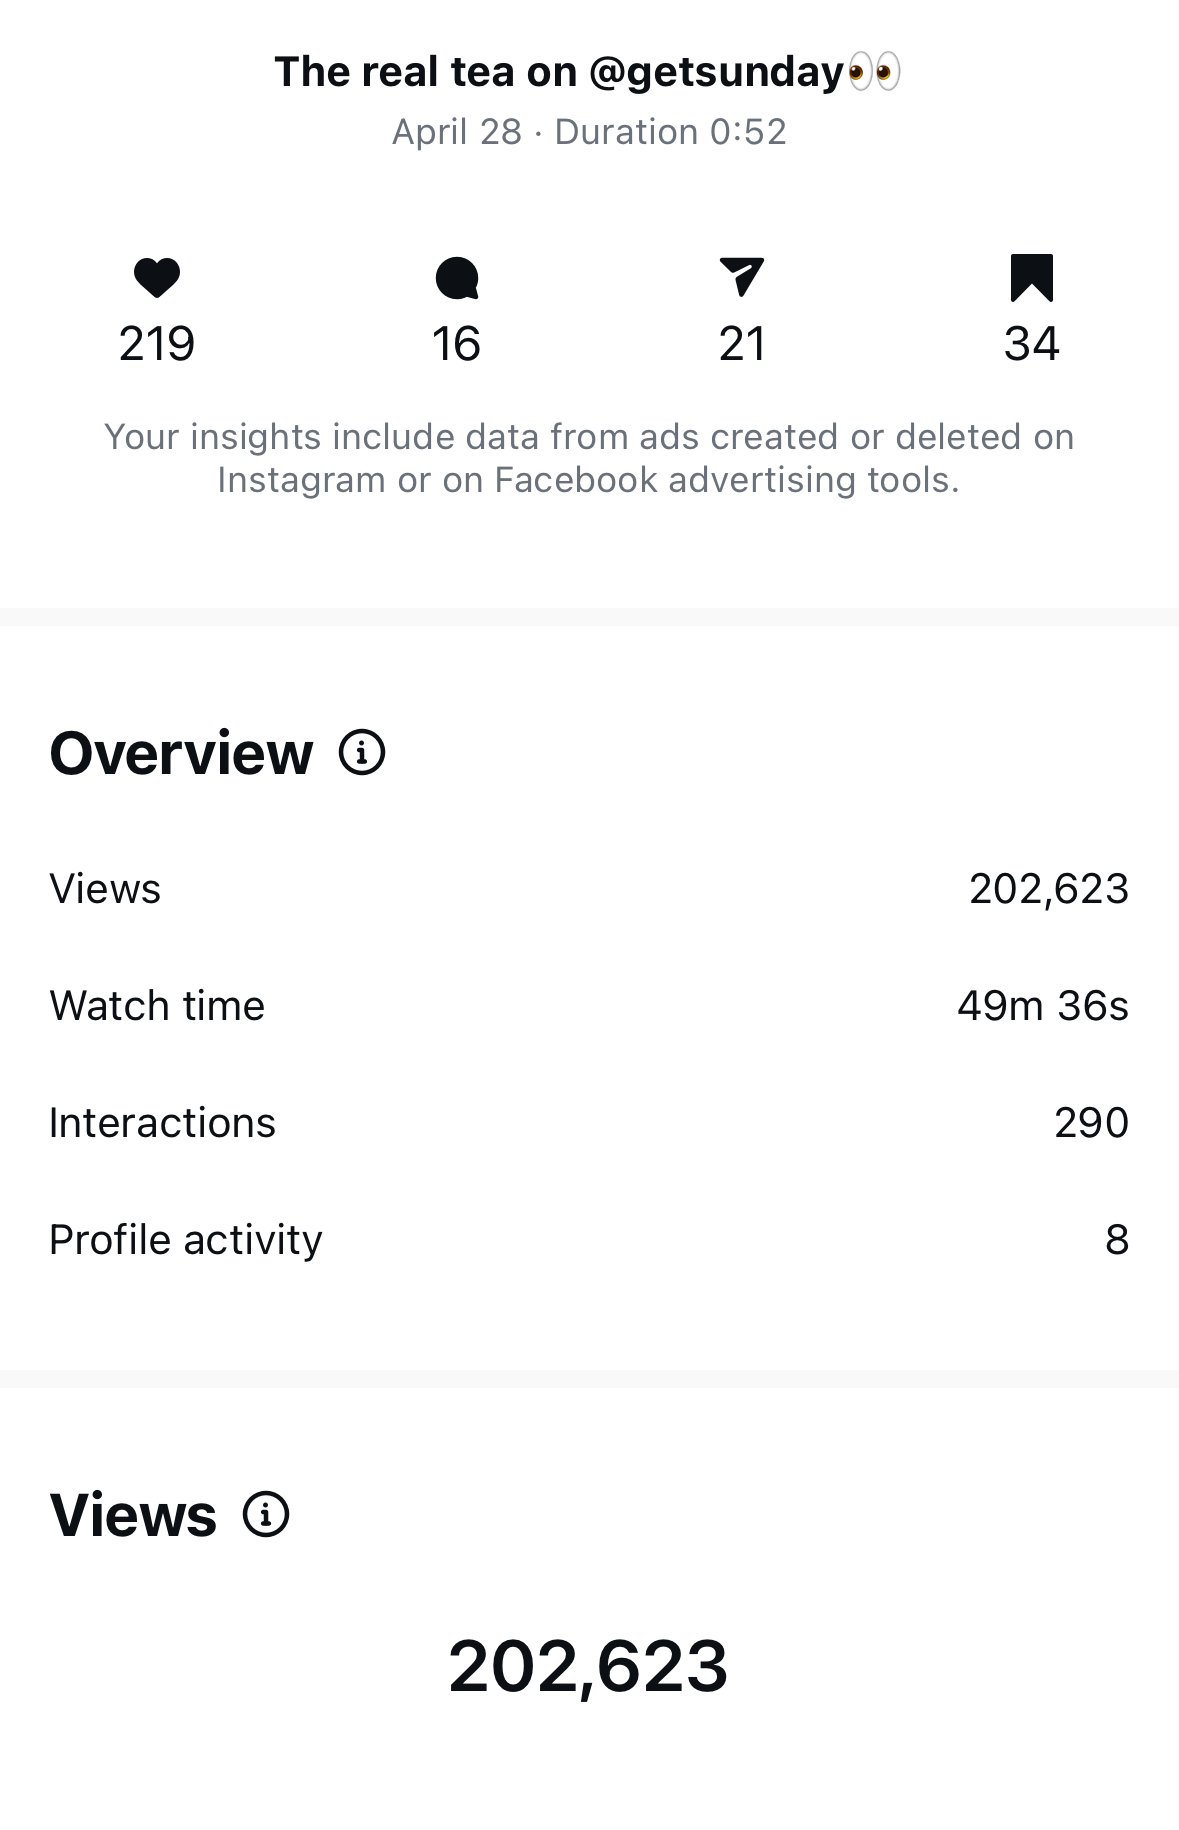The image size is (1179, 1830).
Task: Select the reel title mentioning @getsunday
Action: tap(588, 72)
